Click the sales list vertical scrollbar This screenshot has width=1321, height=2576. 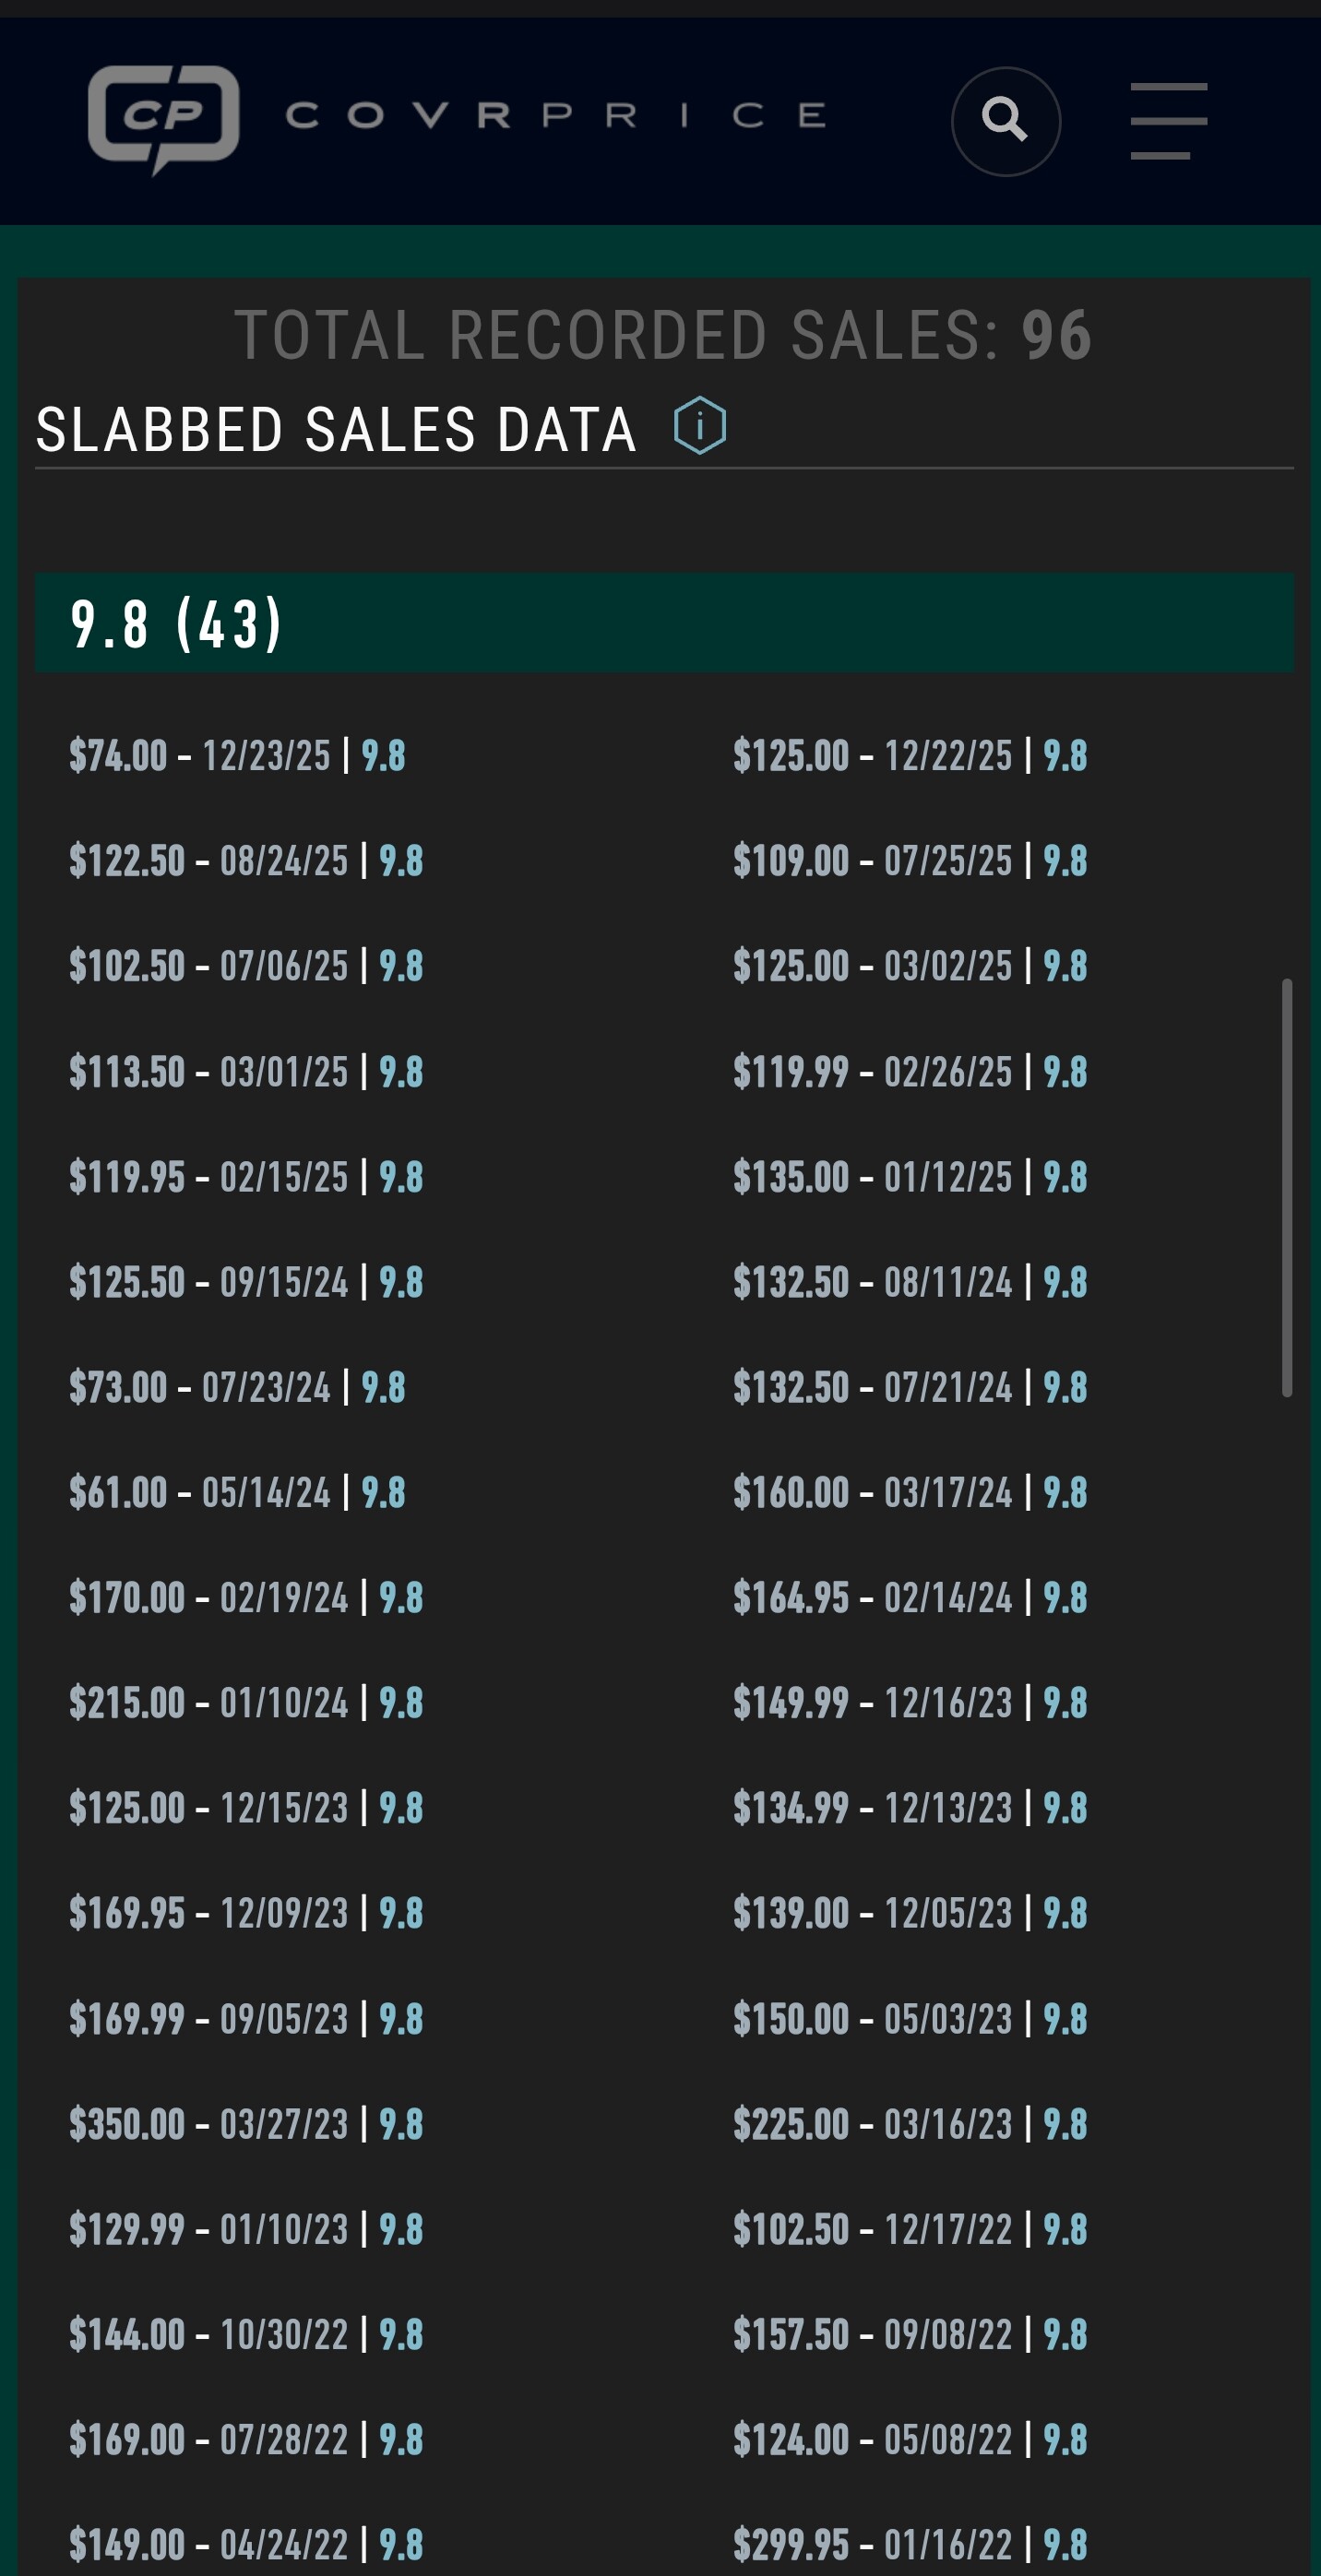pyautogui.click(x=1286, y=1187)
